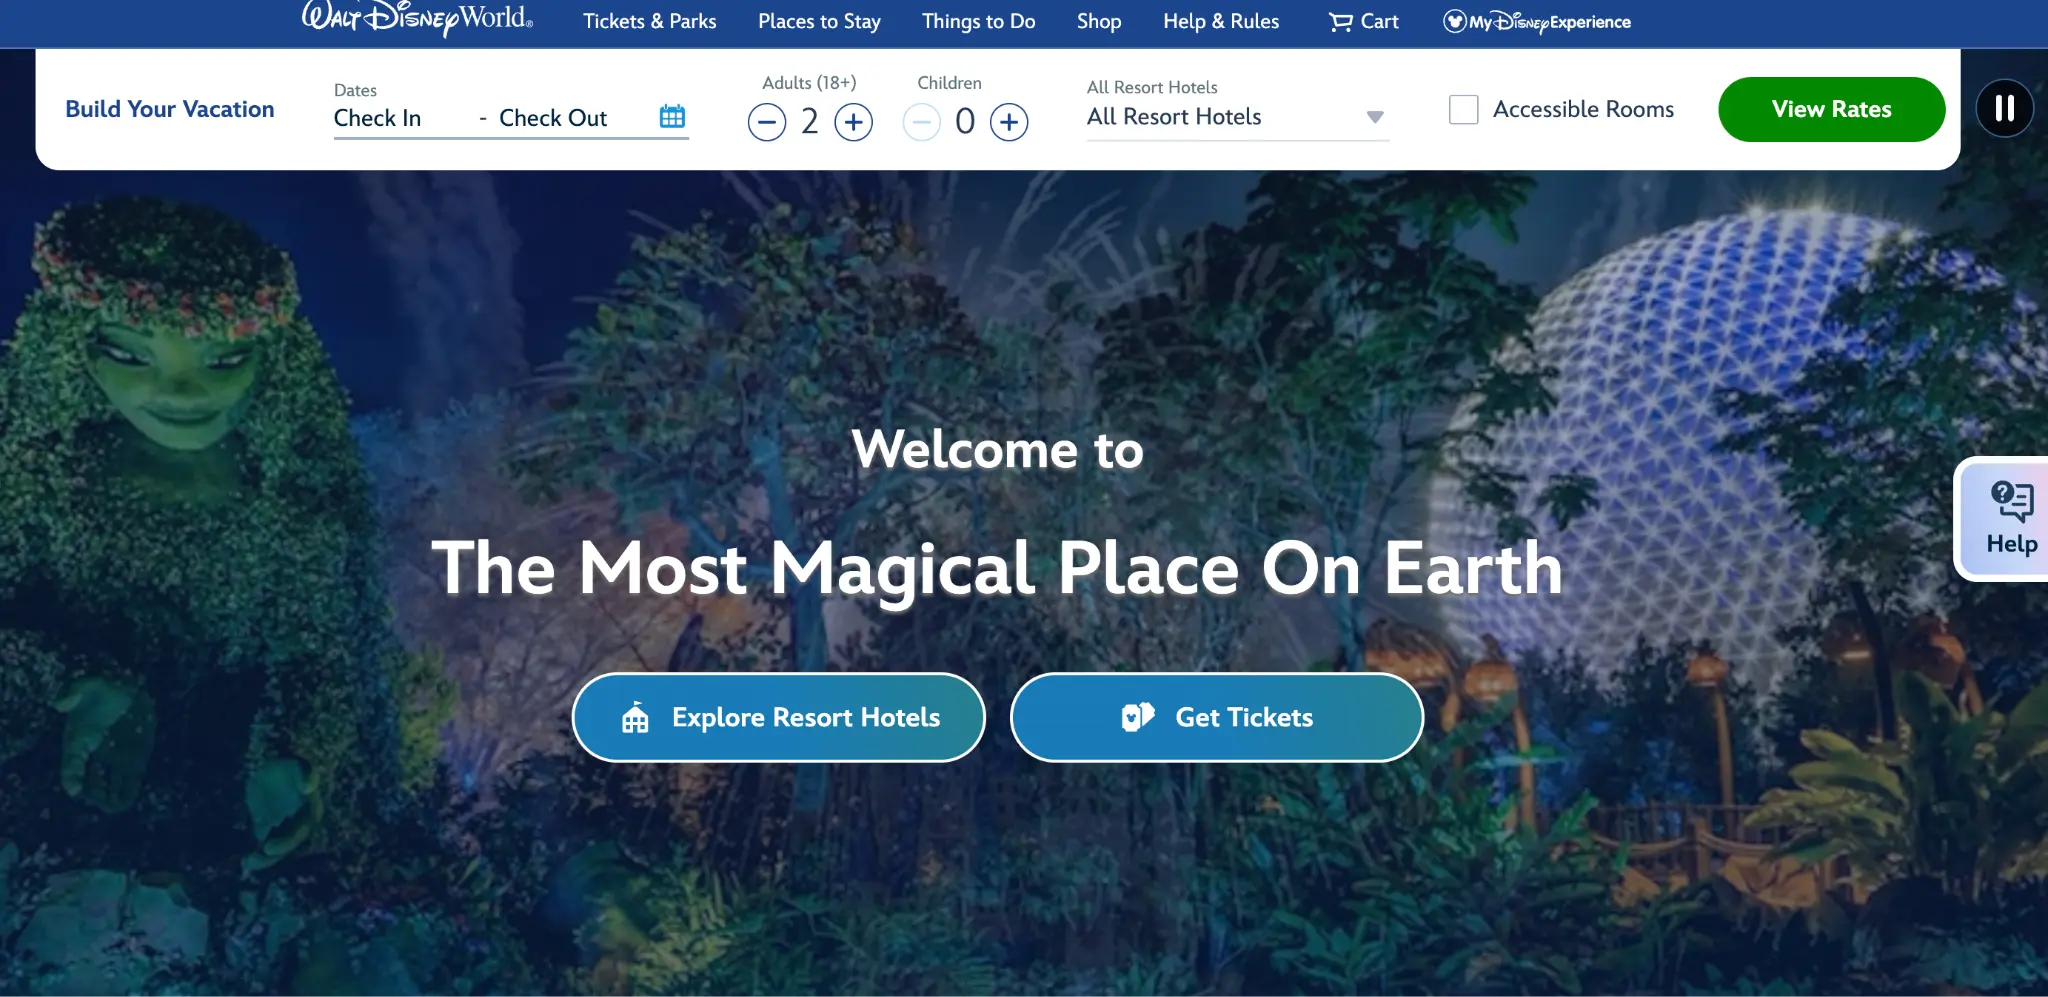
Task: Increase the number of adults
Action: tap(853, 122)
